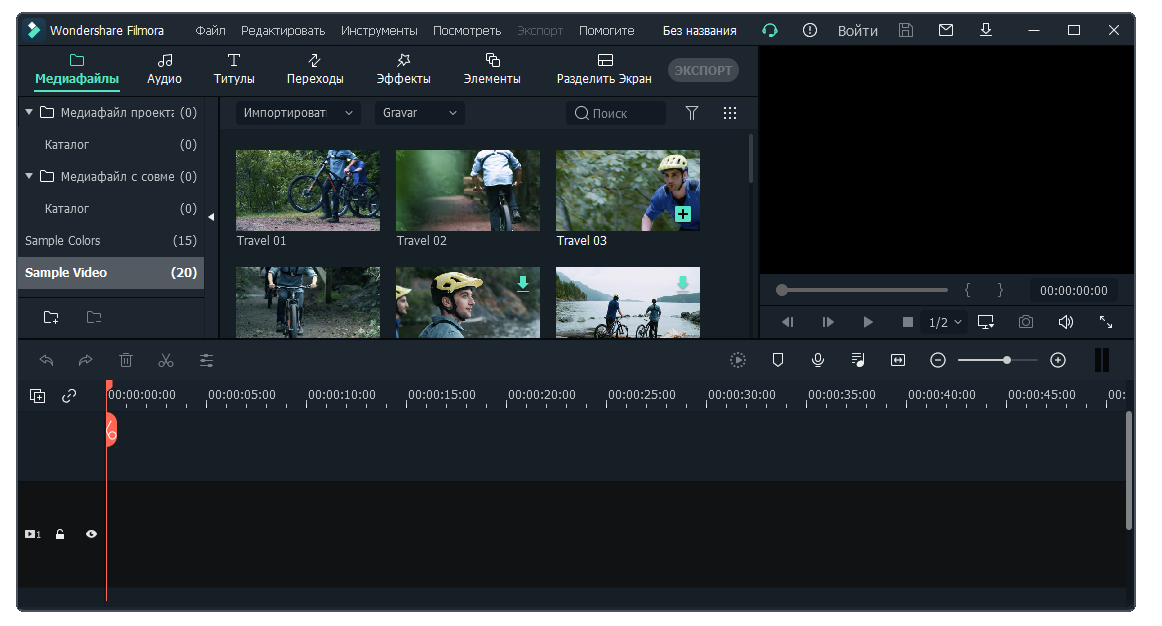
Task: Click the timeline zoom slider
Action: (x=997, y=360)
